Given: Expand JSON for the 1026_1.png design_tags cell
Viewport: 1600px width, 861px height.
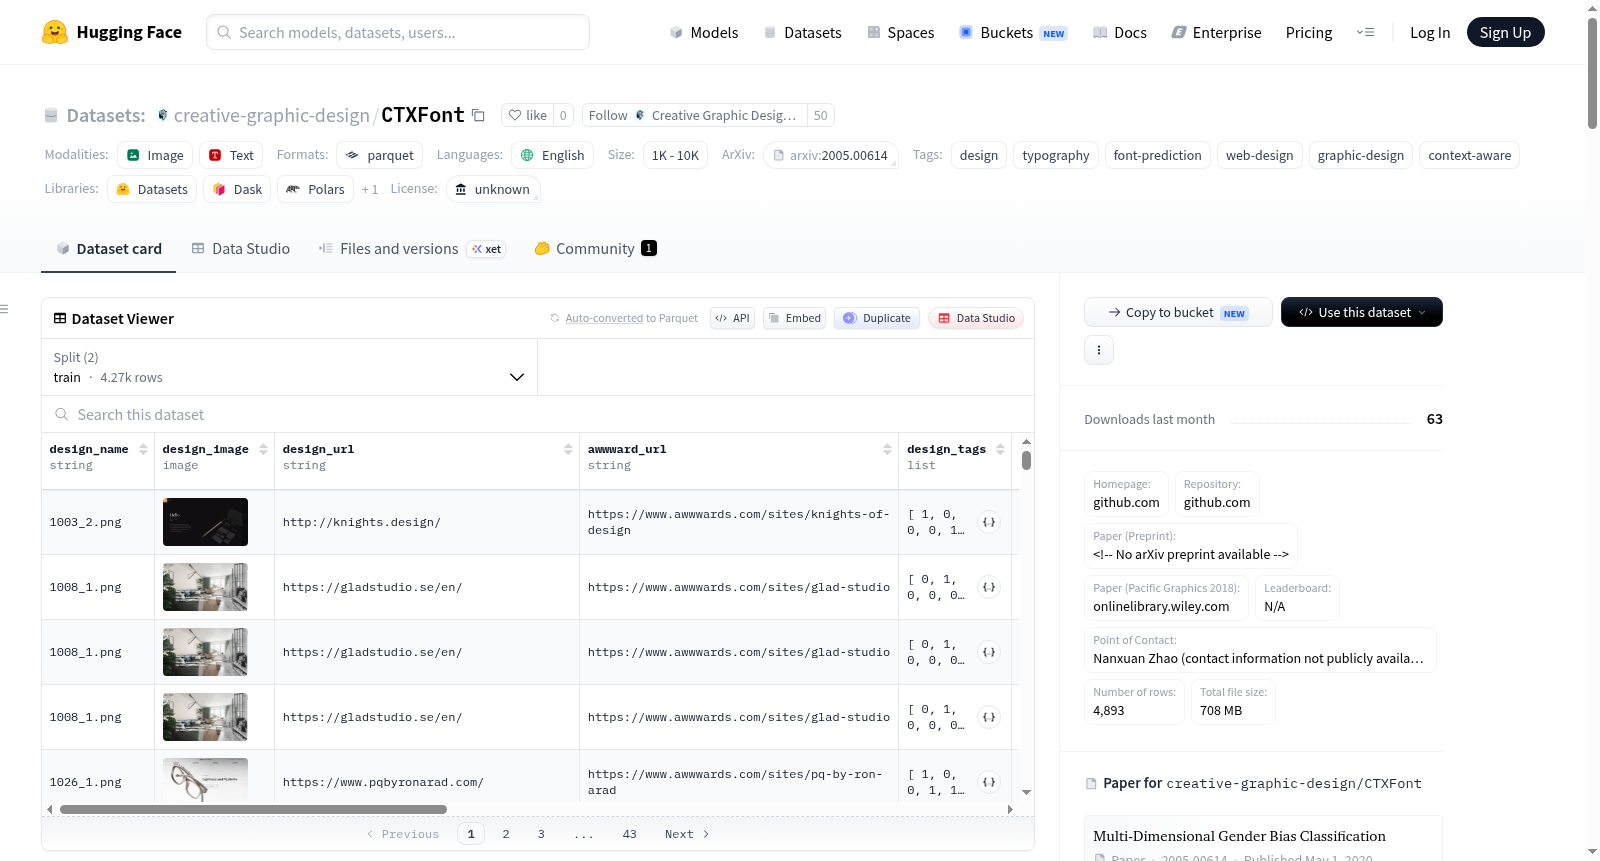Looking at the screenshot, I should (x=989, y=782).
